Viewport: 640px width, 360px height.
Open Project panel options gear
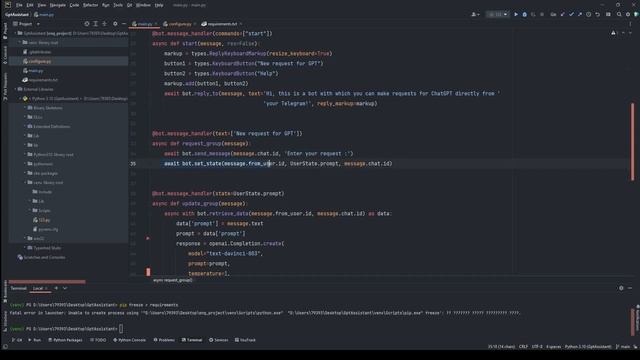click(x=115, y=24)
